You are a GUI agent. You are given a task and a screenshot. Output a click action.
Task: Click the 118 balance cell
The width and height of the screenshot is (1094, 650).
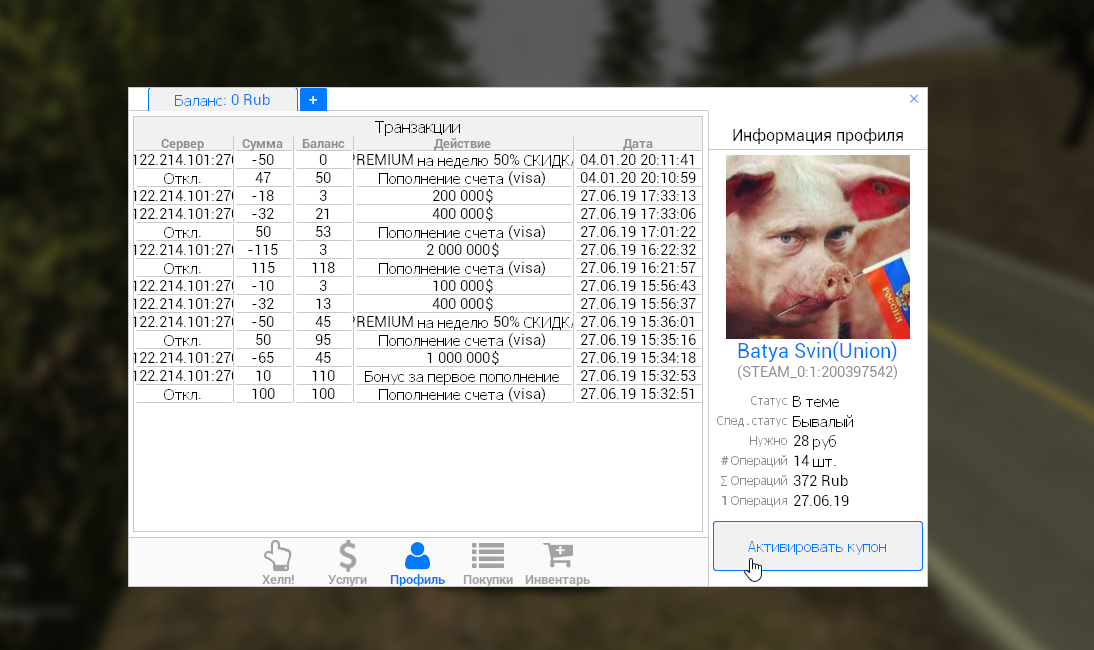point(323,268)
